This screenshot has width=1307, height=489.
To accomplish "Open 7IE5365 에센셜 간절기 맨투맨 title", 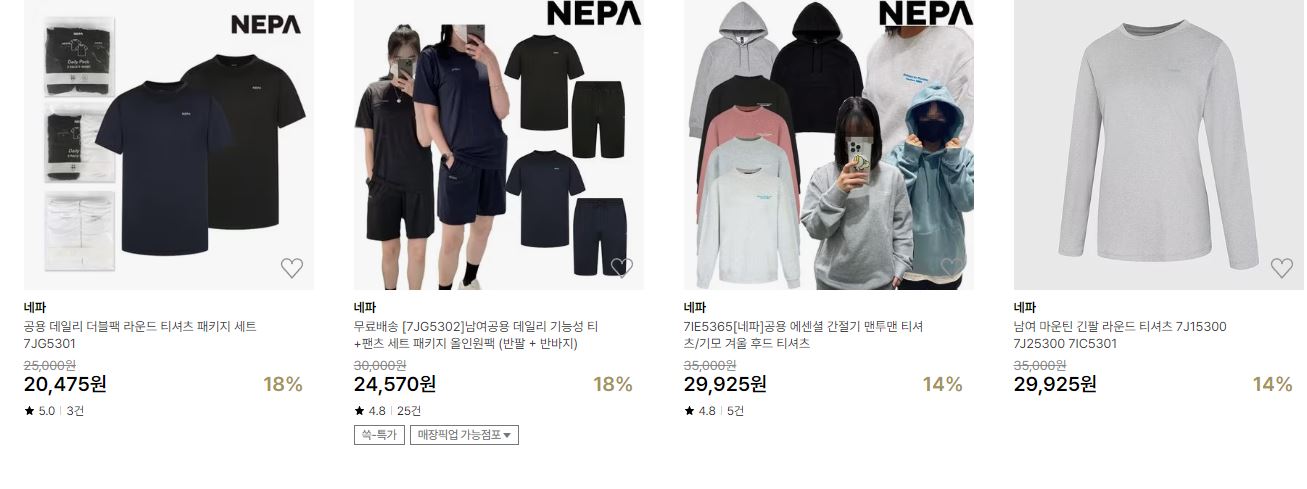I will coord(804,335).
